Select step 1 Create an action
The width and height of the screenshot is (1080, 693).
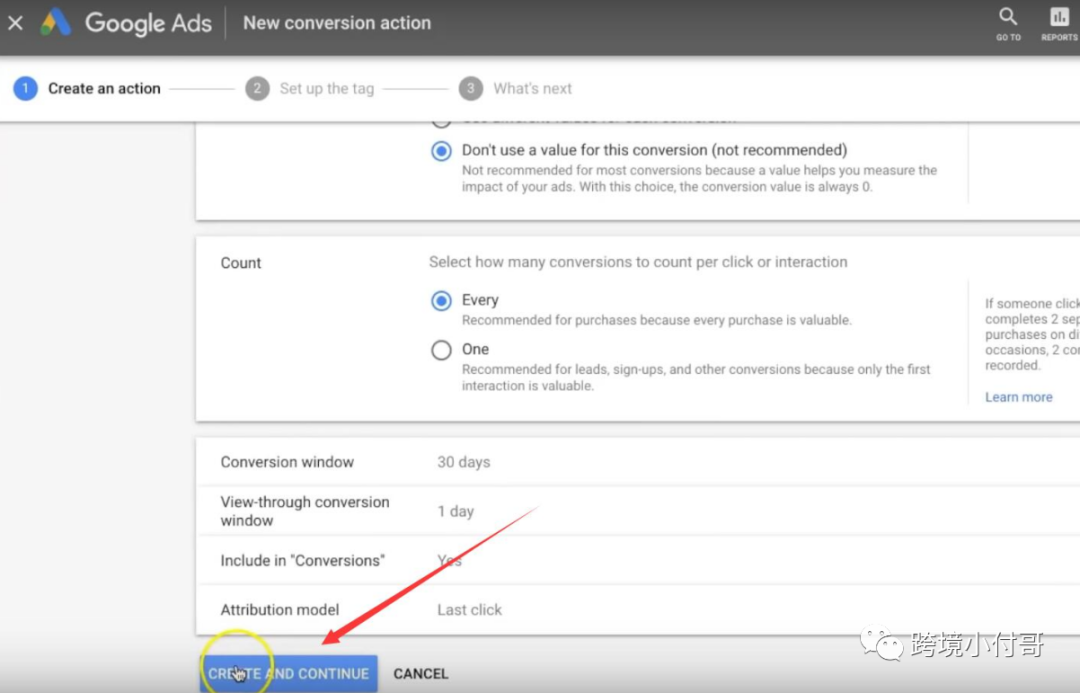(87, 88)
